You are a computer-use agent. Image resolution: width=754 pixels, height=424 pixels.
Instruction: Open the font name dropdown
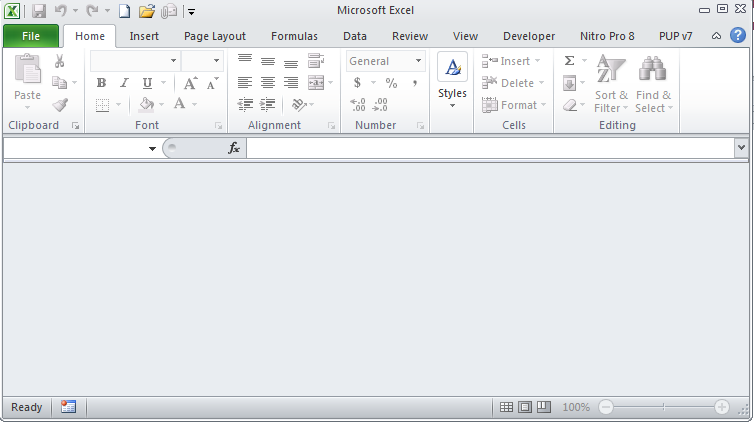tap(173, 61)
